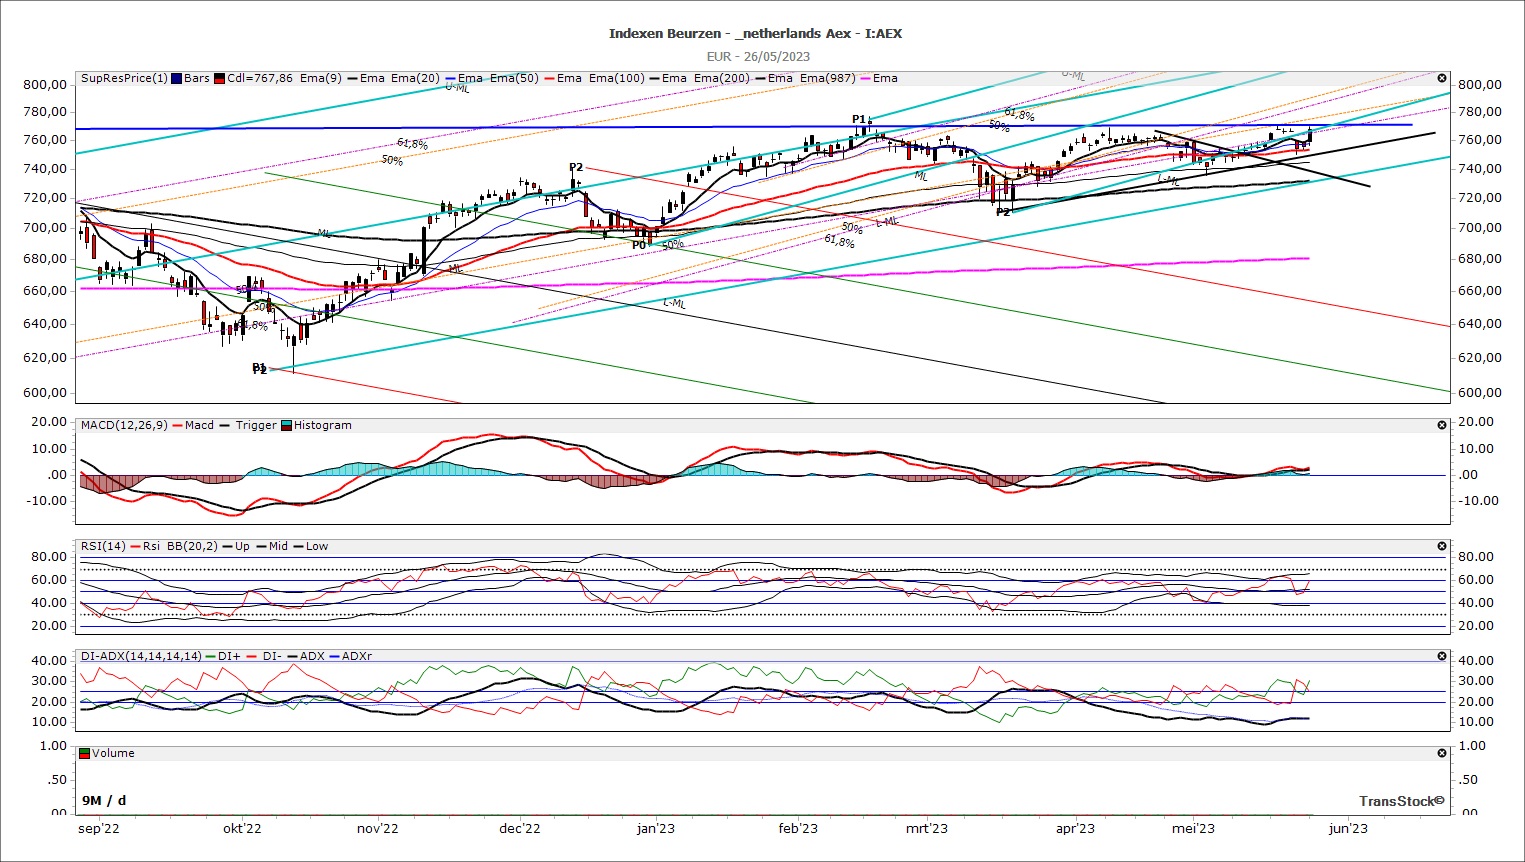Click the feb'23 date axis label
1525x862 pixels.
point(798,828)
